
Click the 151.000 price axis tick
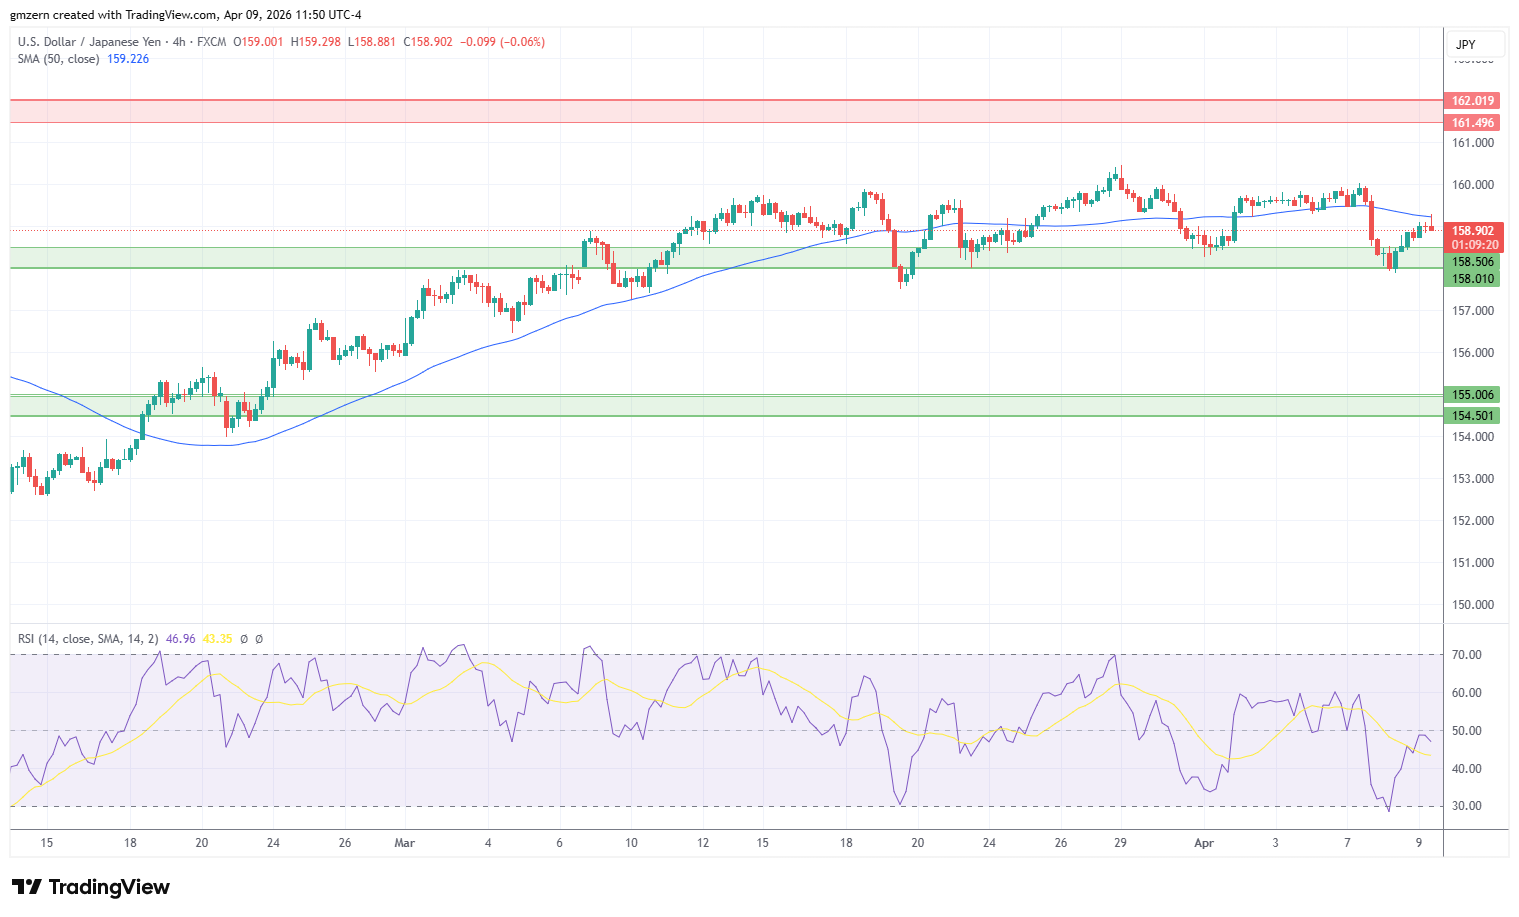1473,563
